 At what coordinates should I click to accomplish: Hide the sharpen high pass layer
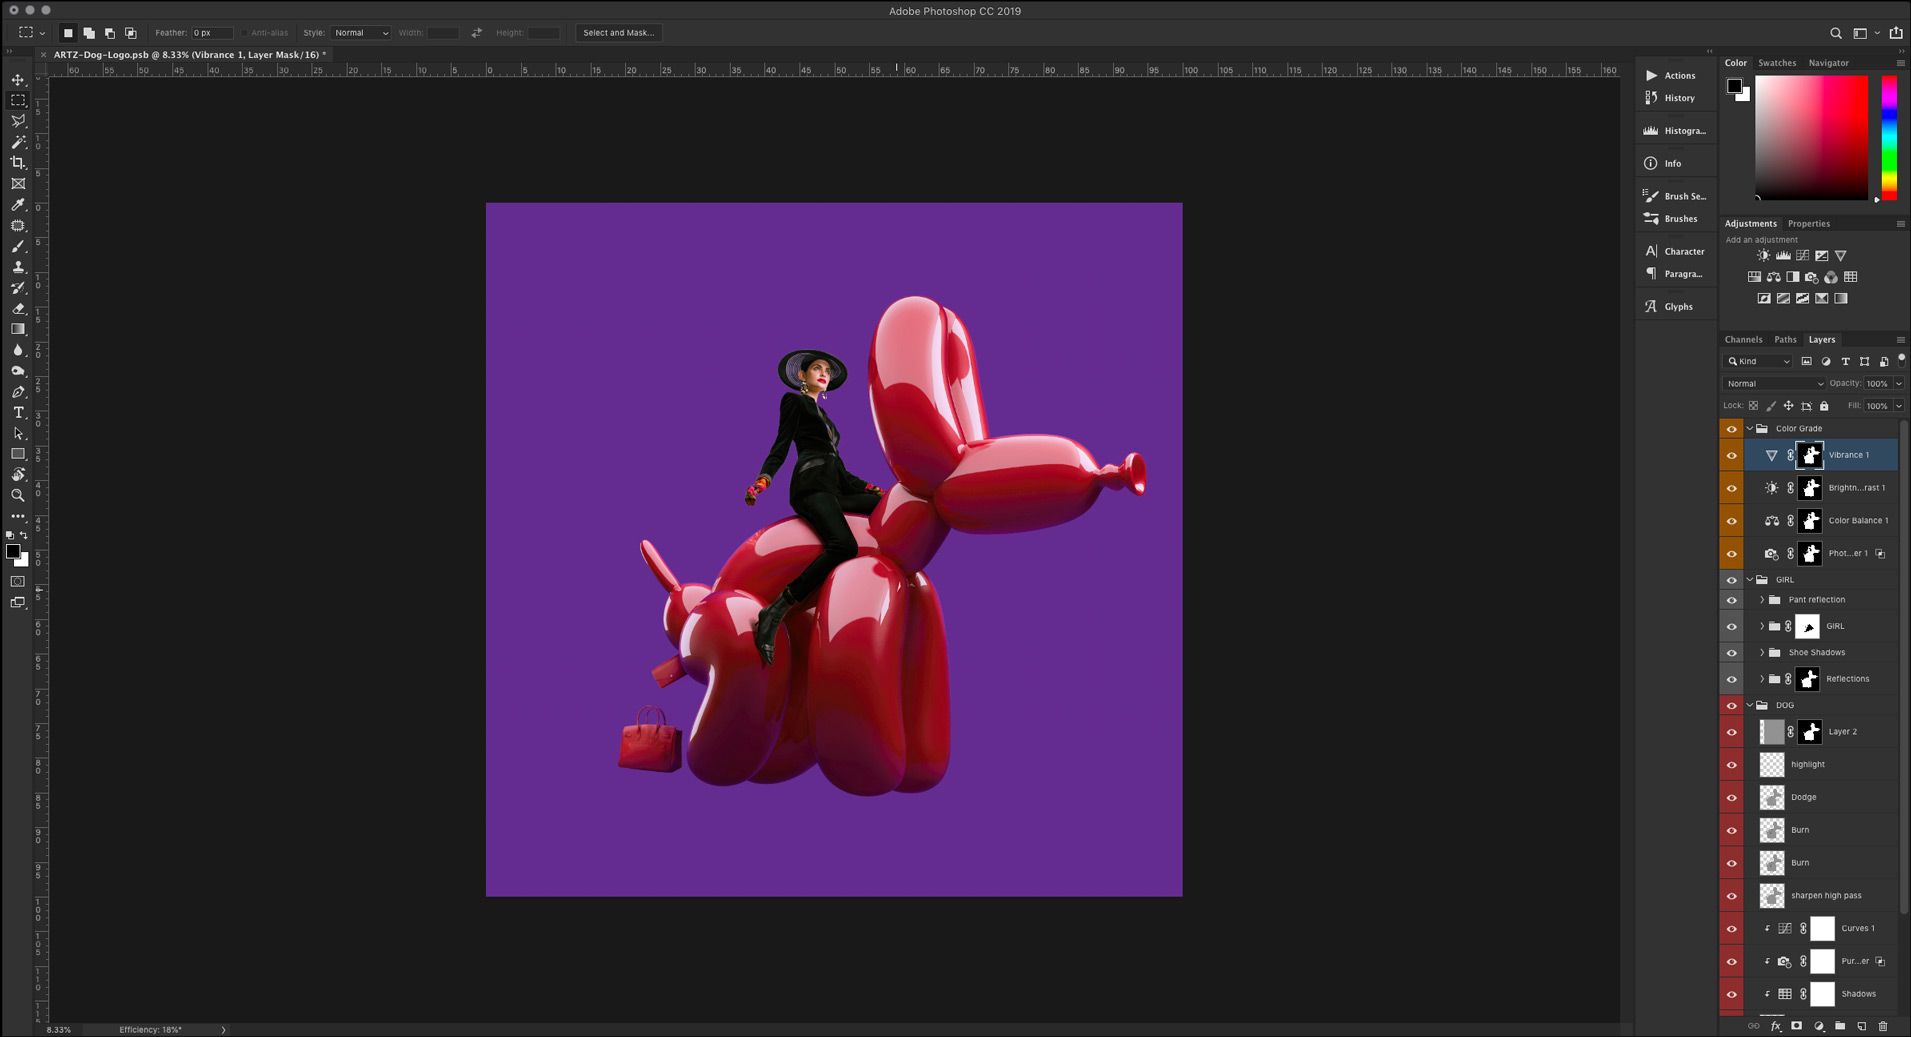coord(1732,896)
